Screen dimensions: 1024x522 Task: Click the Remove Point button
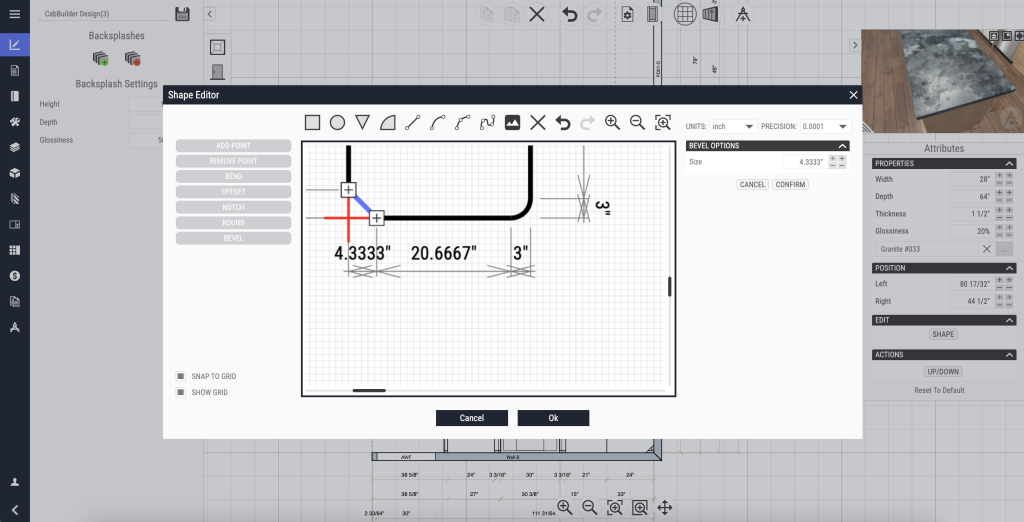(x=233, y=161)
